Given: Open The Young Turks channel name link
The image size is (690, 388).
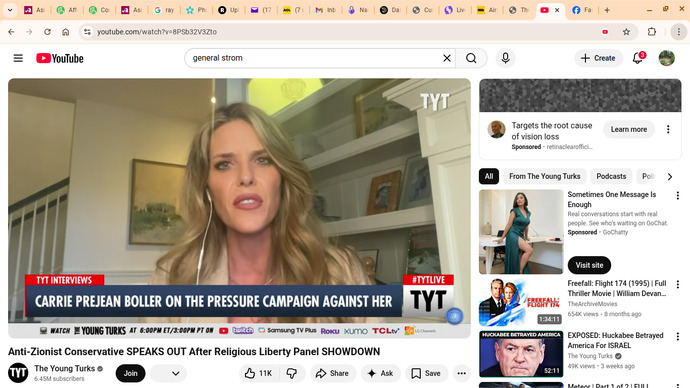Looking at the screenshot, I should pyautogui.click(x=65, y=368).
